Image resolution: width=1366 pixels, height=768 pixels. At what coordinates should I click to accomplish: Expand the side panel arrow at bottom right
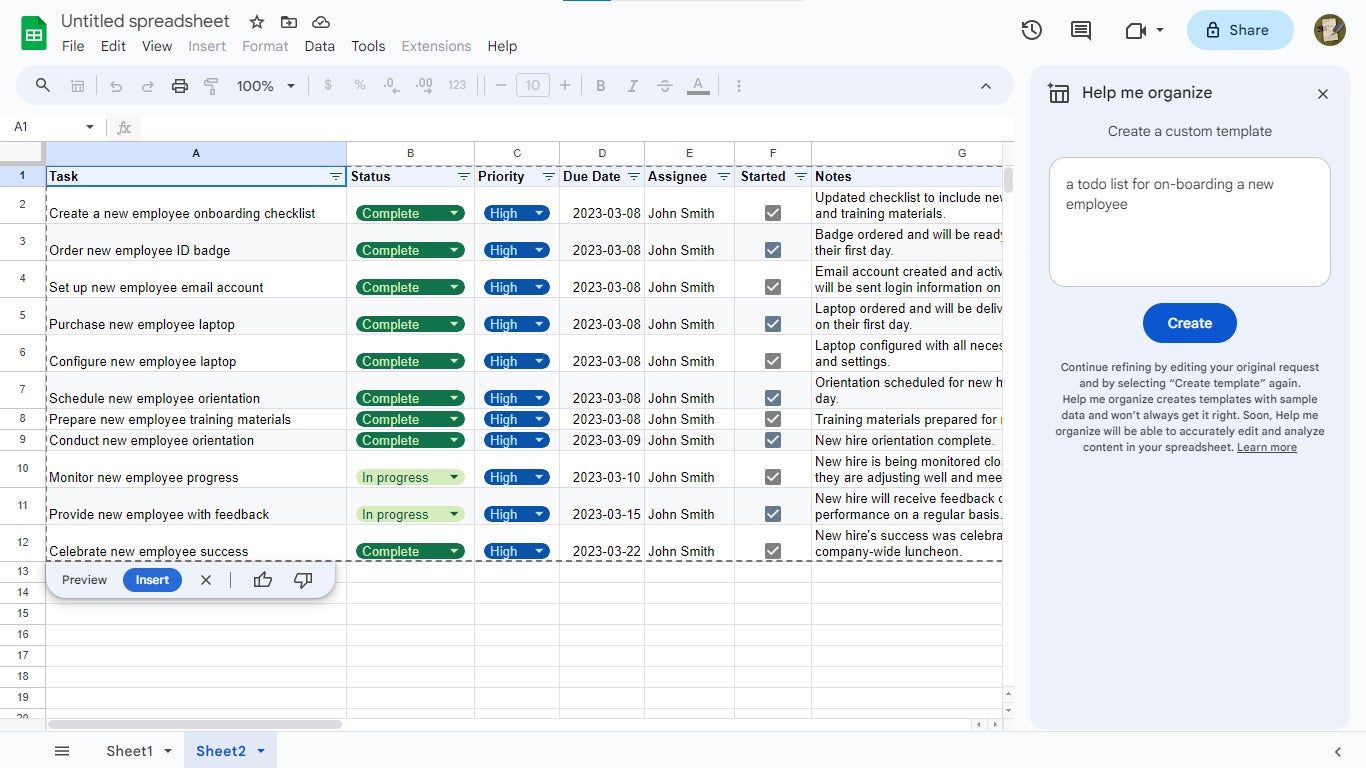(x=1338, y=752)
